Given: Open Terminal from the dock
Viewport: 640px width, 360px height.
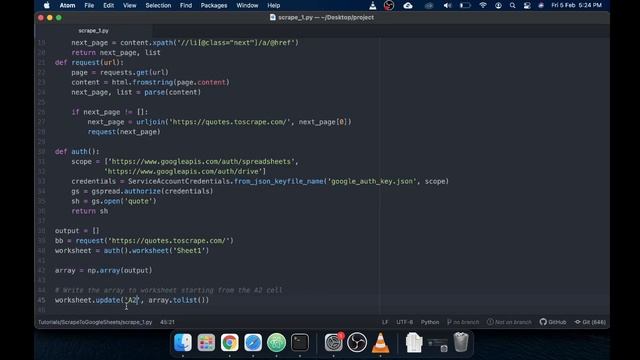Looking at the screenshot, I should pos(300,342).
